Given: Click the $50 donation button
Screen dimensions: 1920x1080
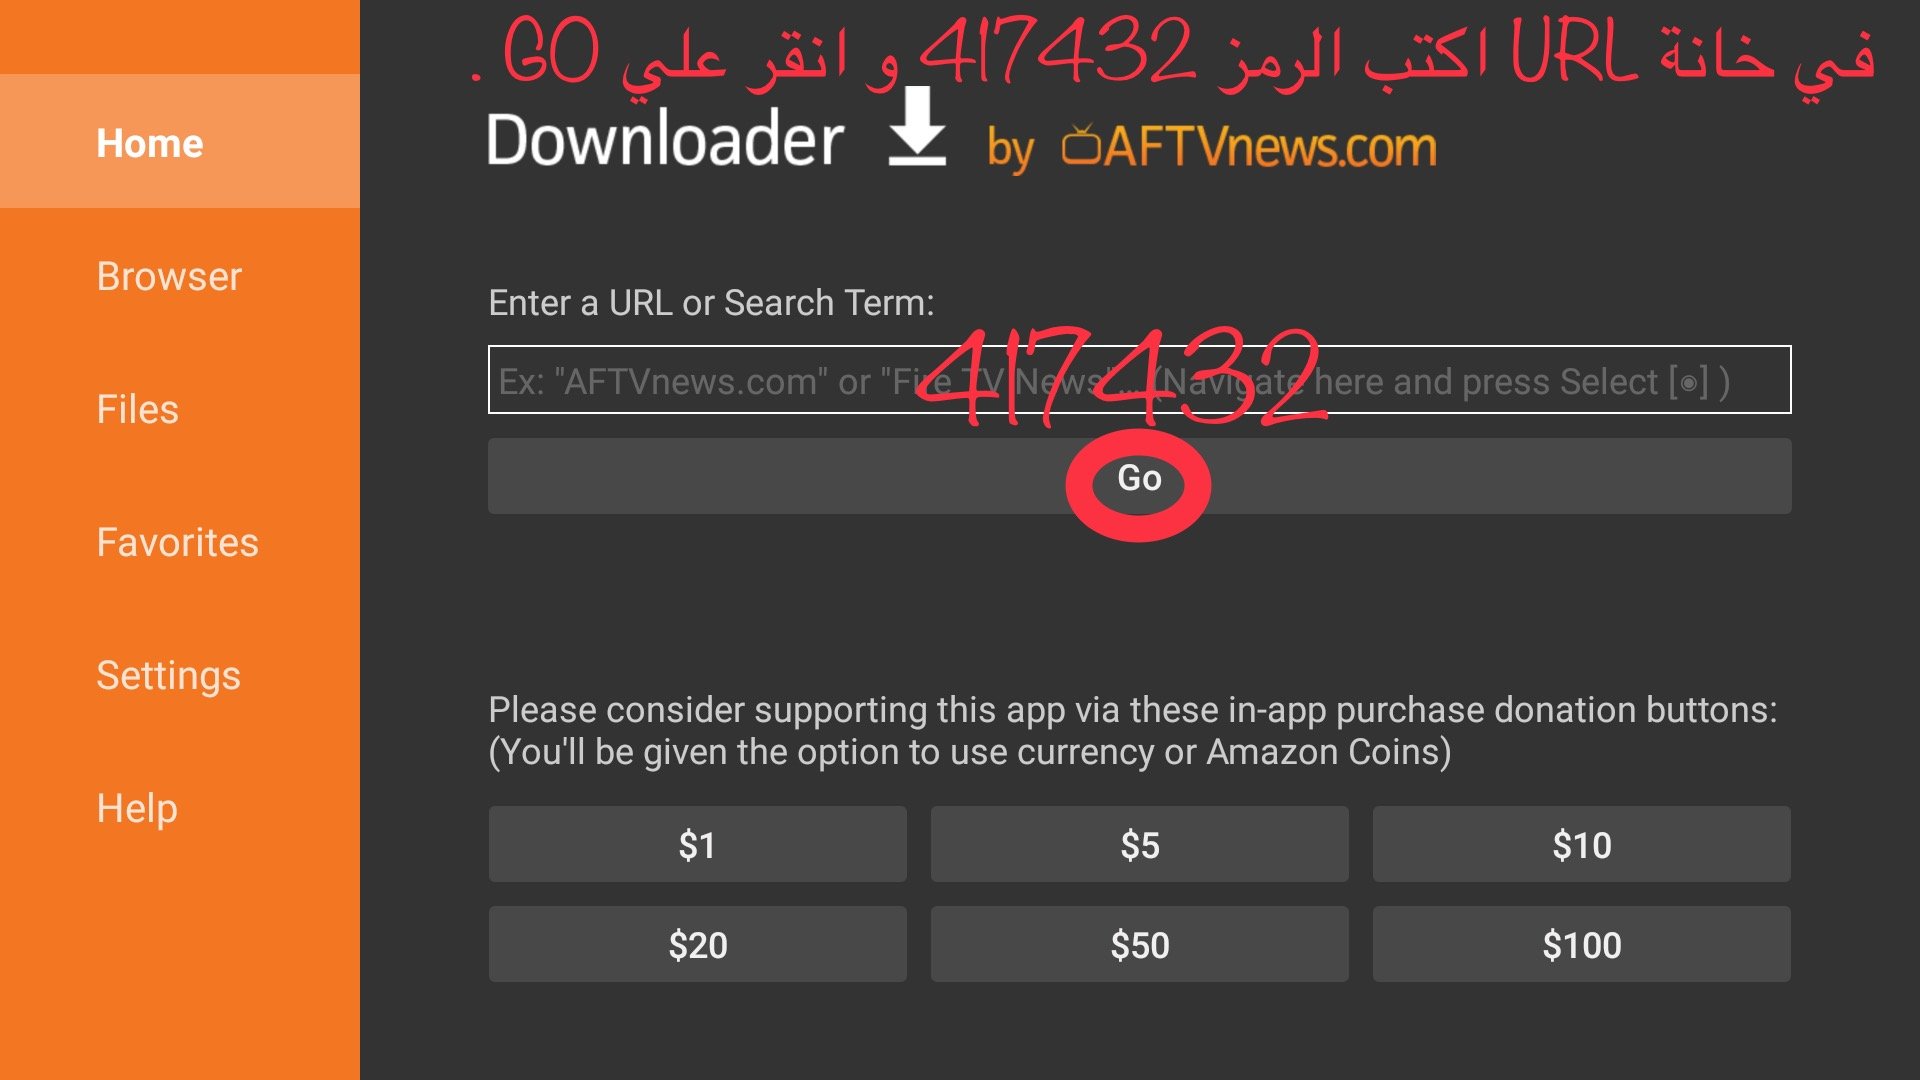Looking at the screenshot, I should tap(1139, 945).
